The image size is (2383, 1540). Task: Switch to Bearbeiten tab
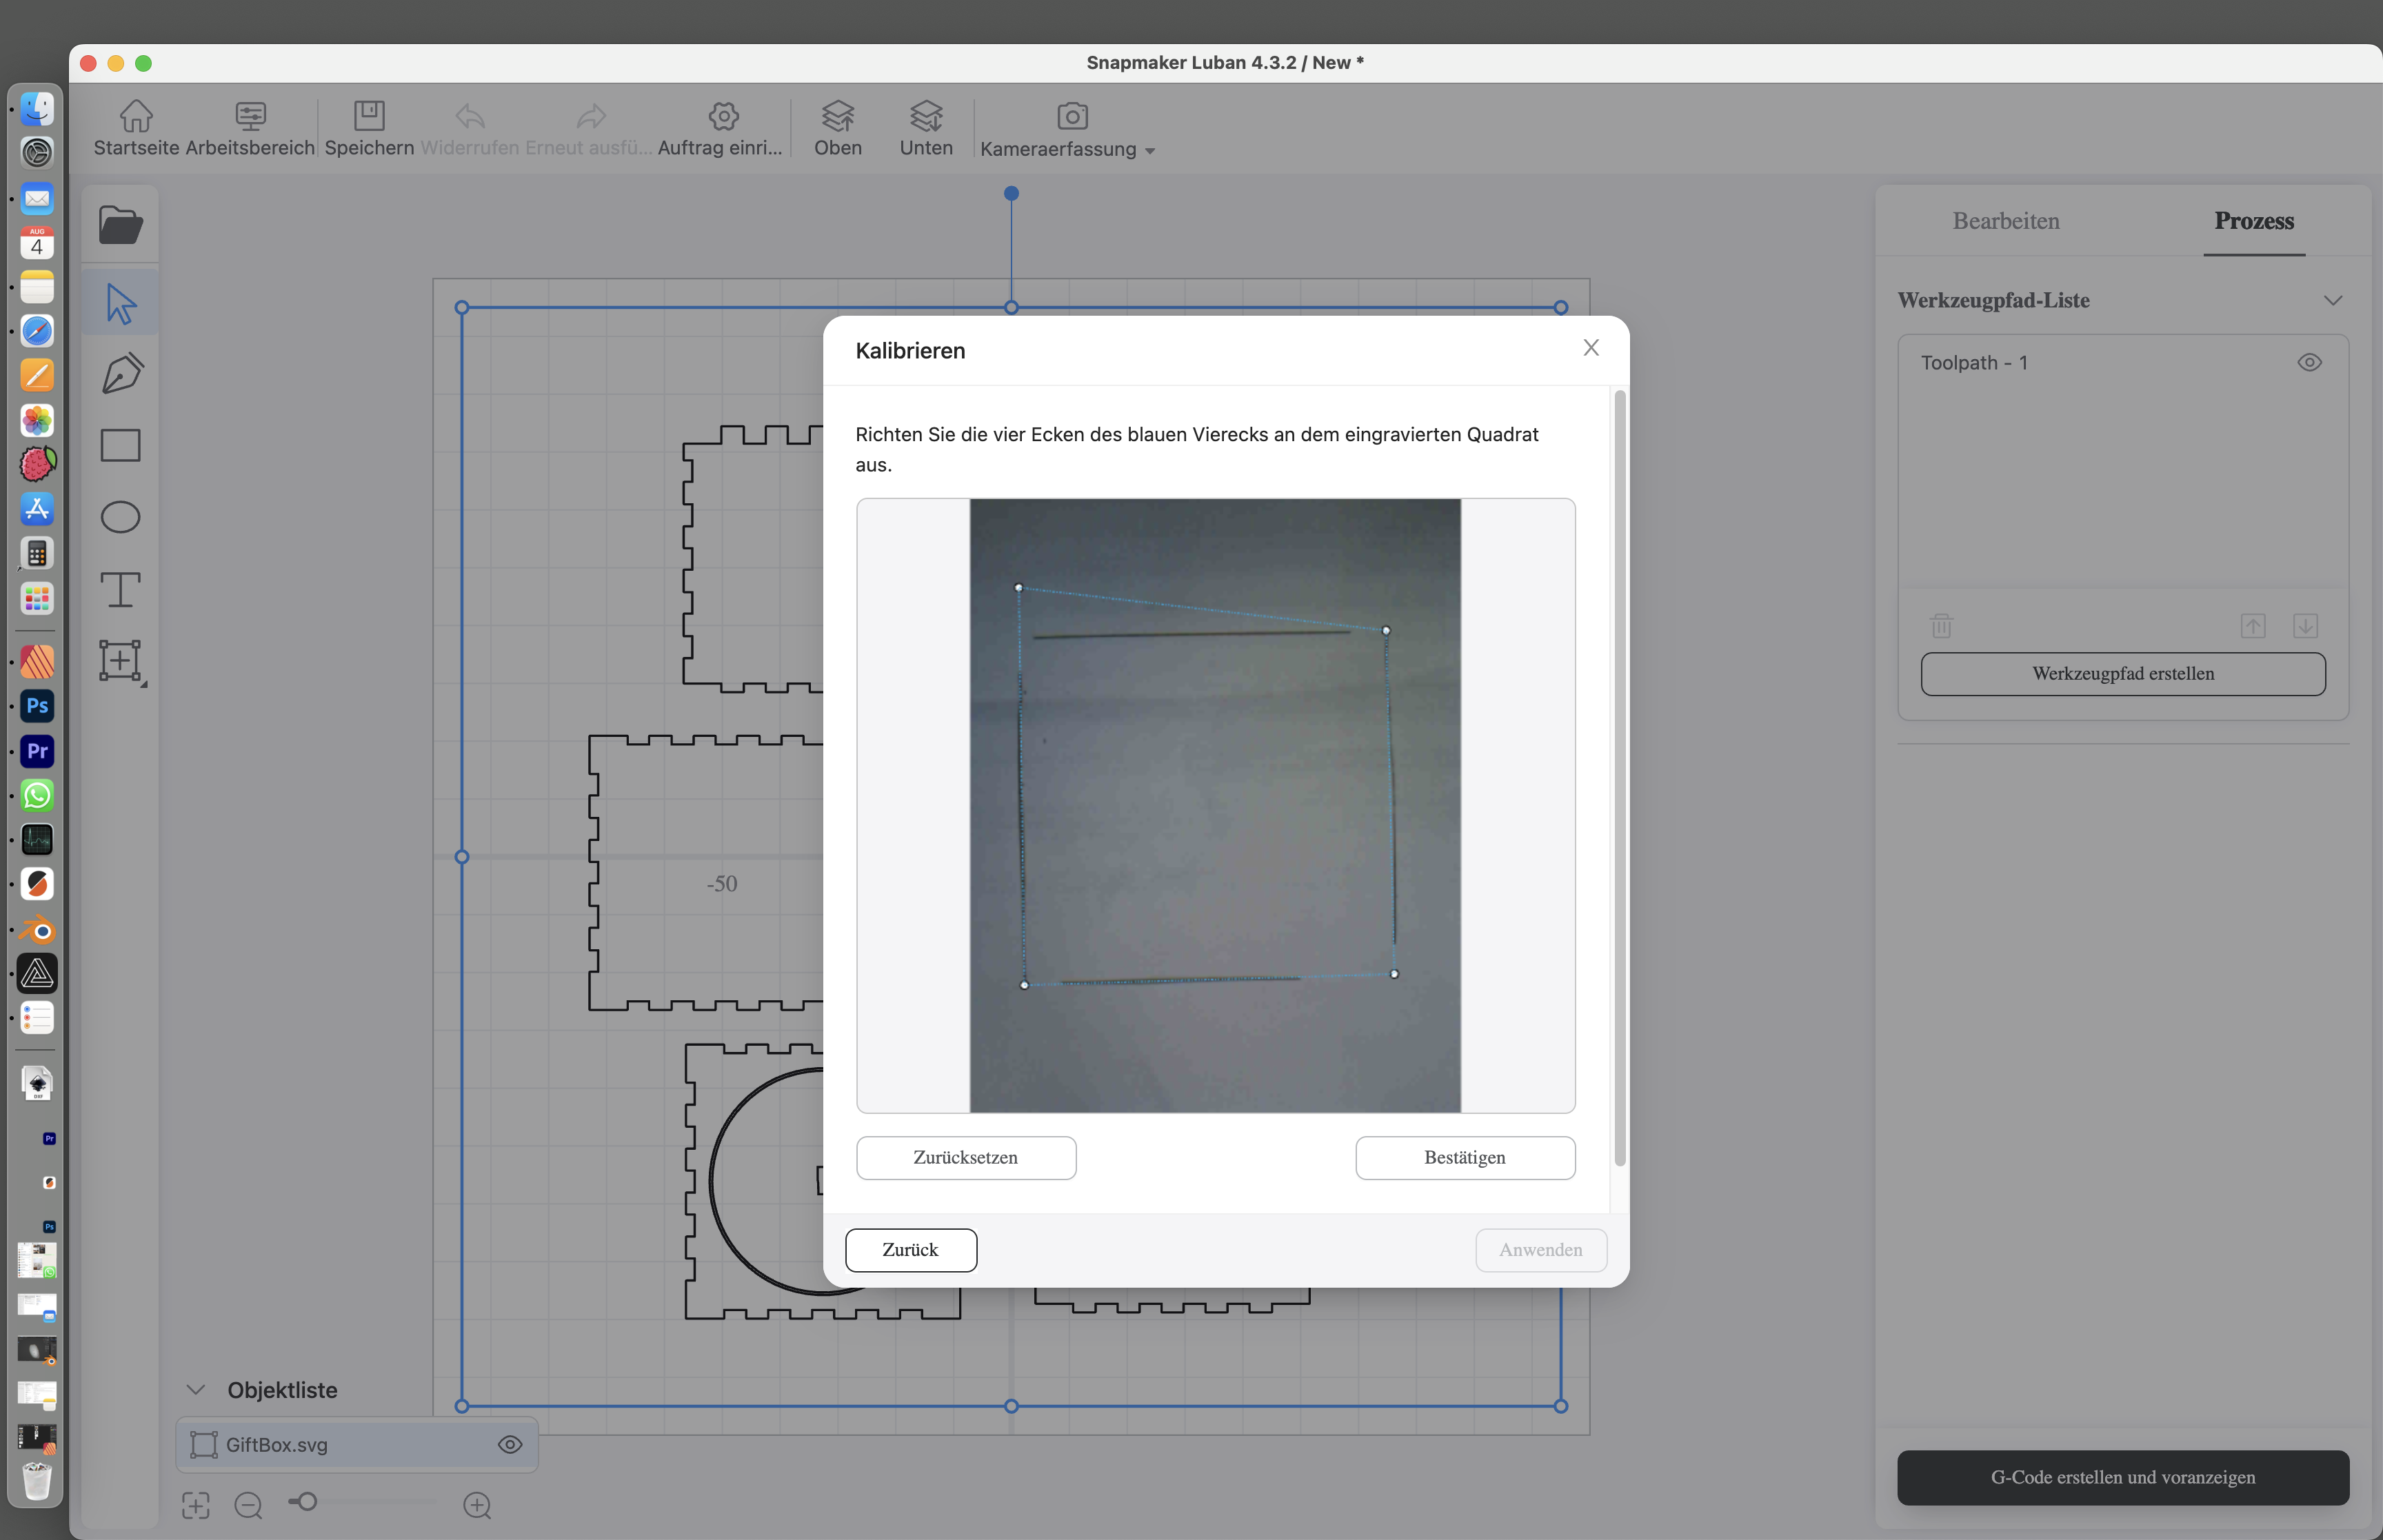[2005, 221]
